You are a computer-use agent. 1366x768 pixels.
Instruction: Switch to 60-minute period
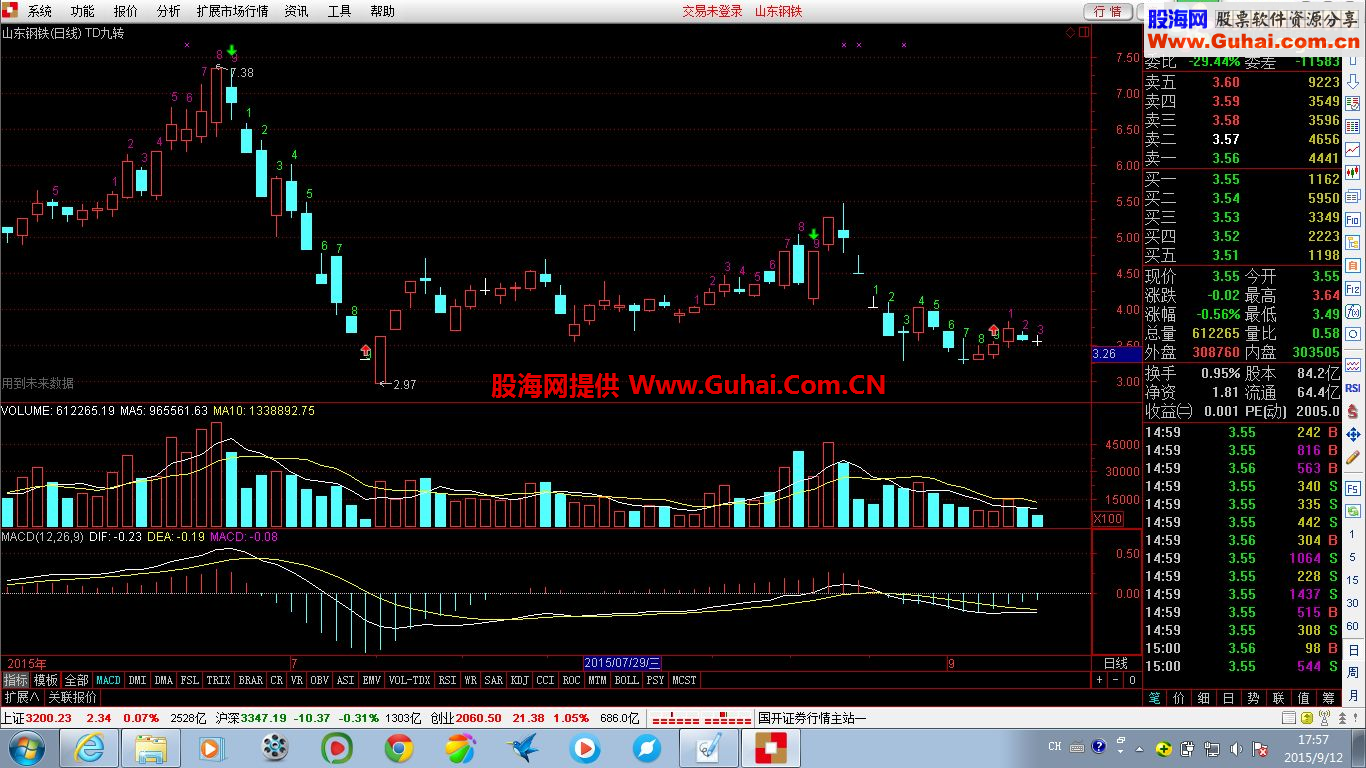point(1352,625)
